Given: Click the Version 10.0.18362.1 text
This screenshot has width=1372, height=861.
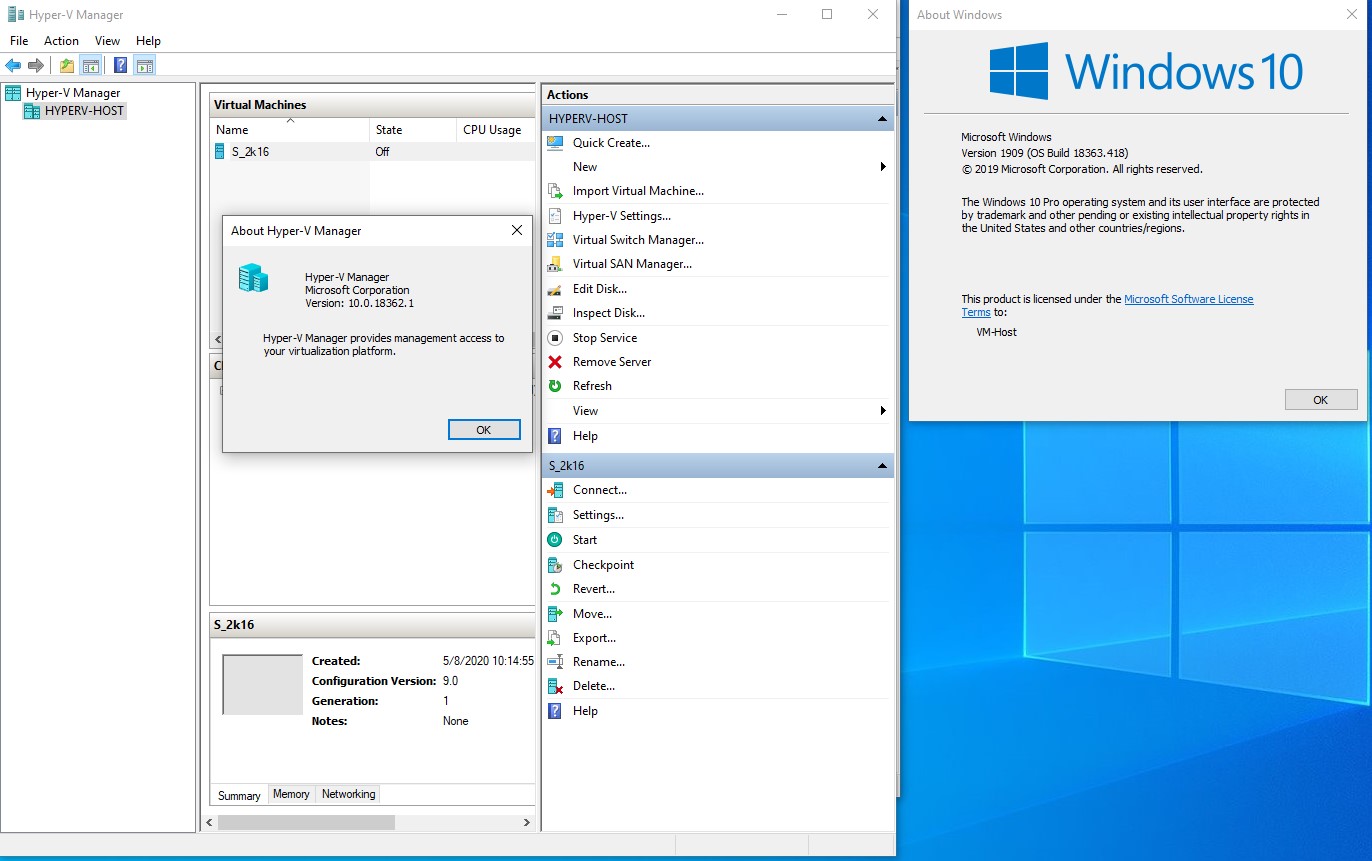Looking at the screenshot, I should click(x=359, y=303).
